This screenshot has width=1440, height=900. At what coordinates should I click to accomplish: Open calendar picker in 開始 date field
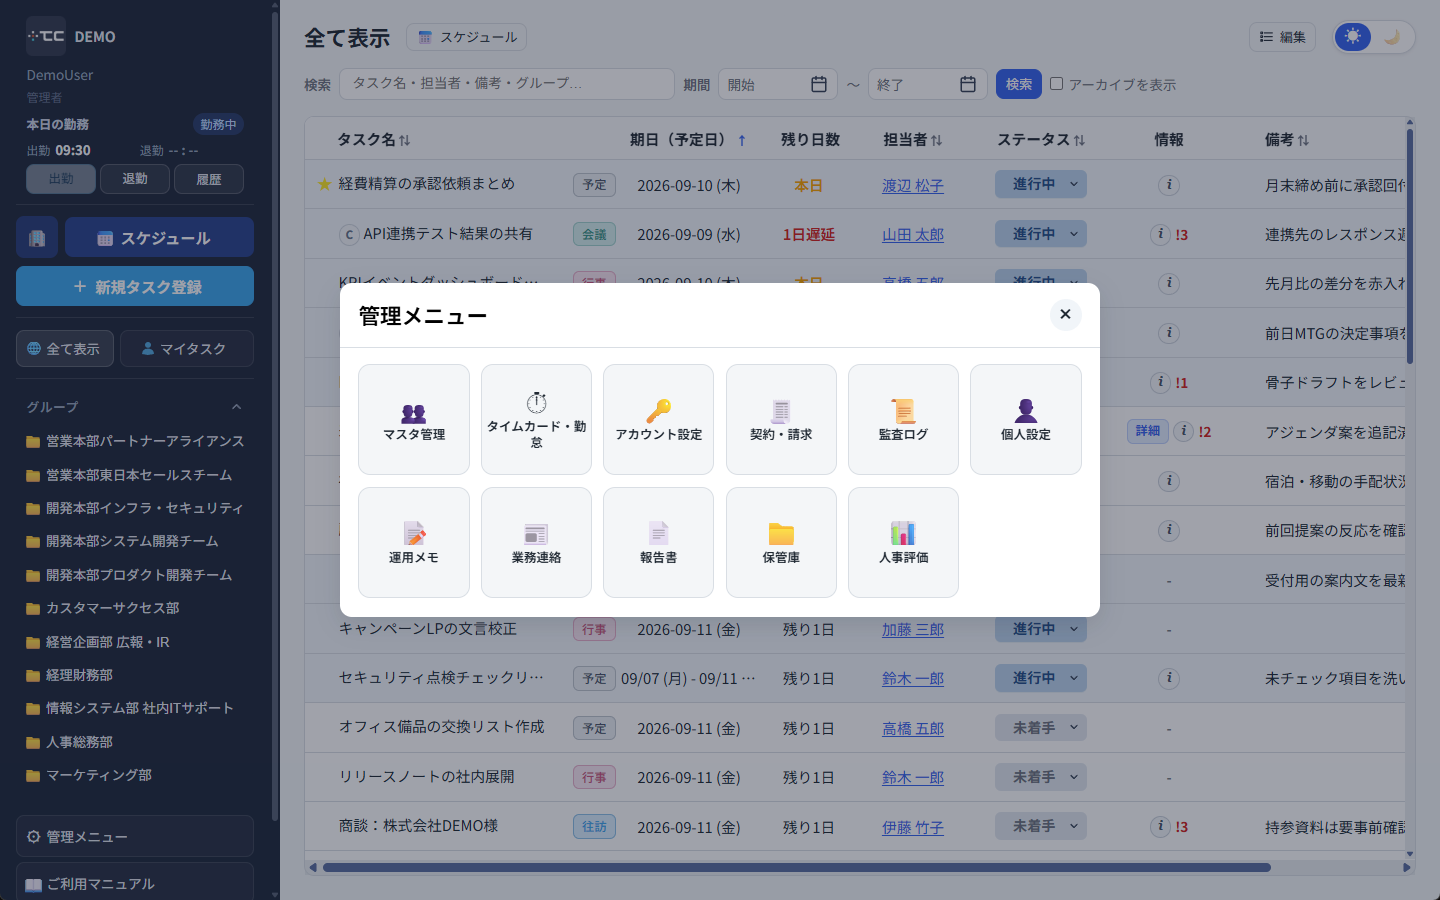819,84
